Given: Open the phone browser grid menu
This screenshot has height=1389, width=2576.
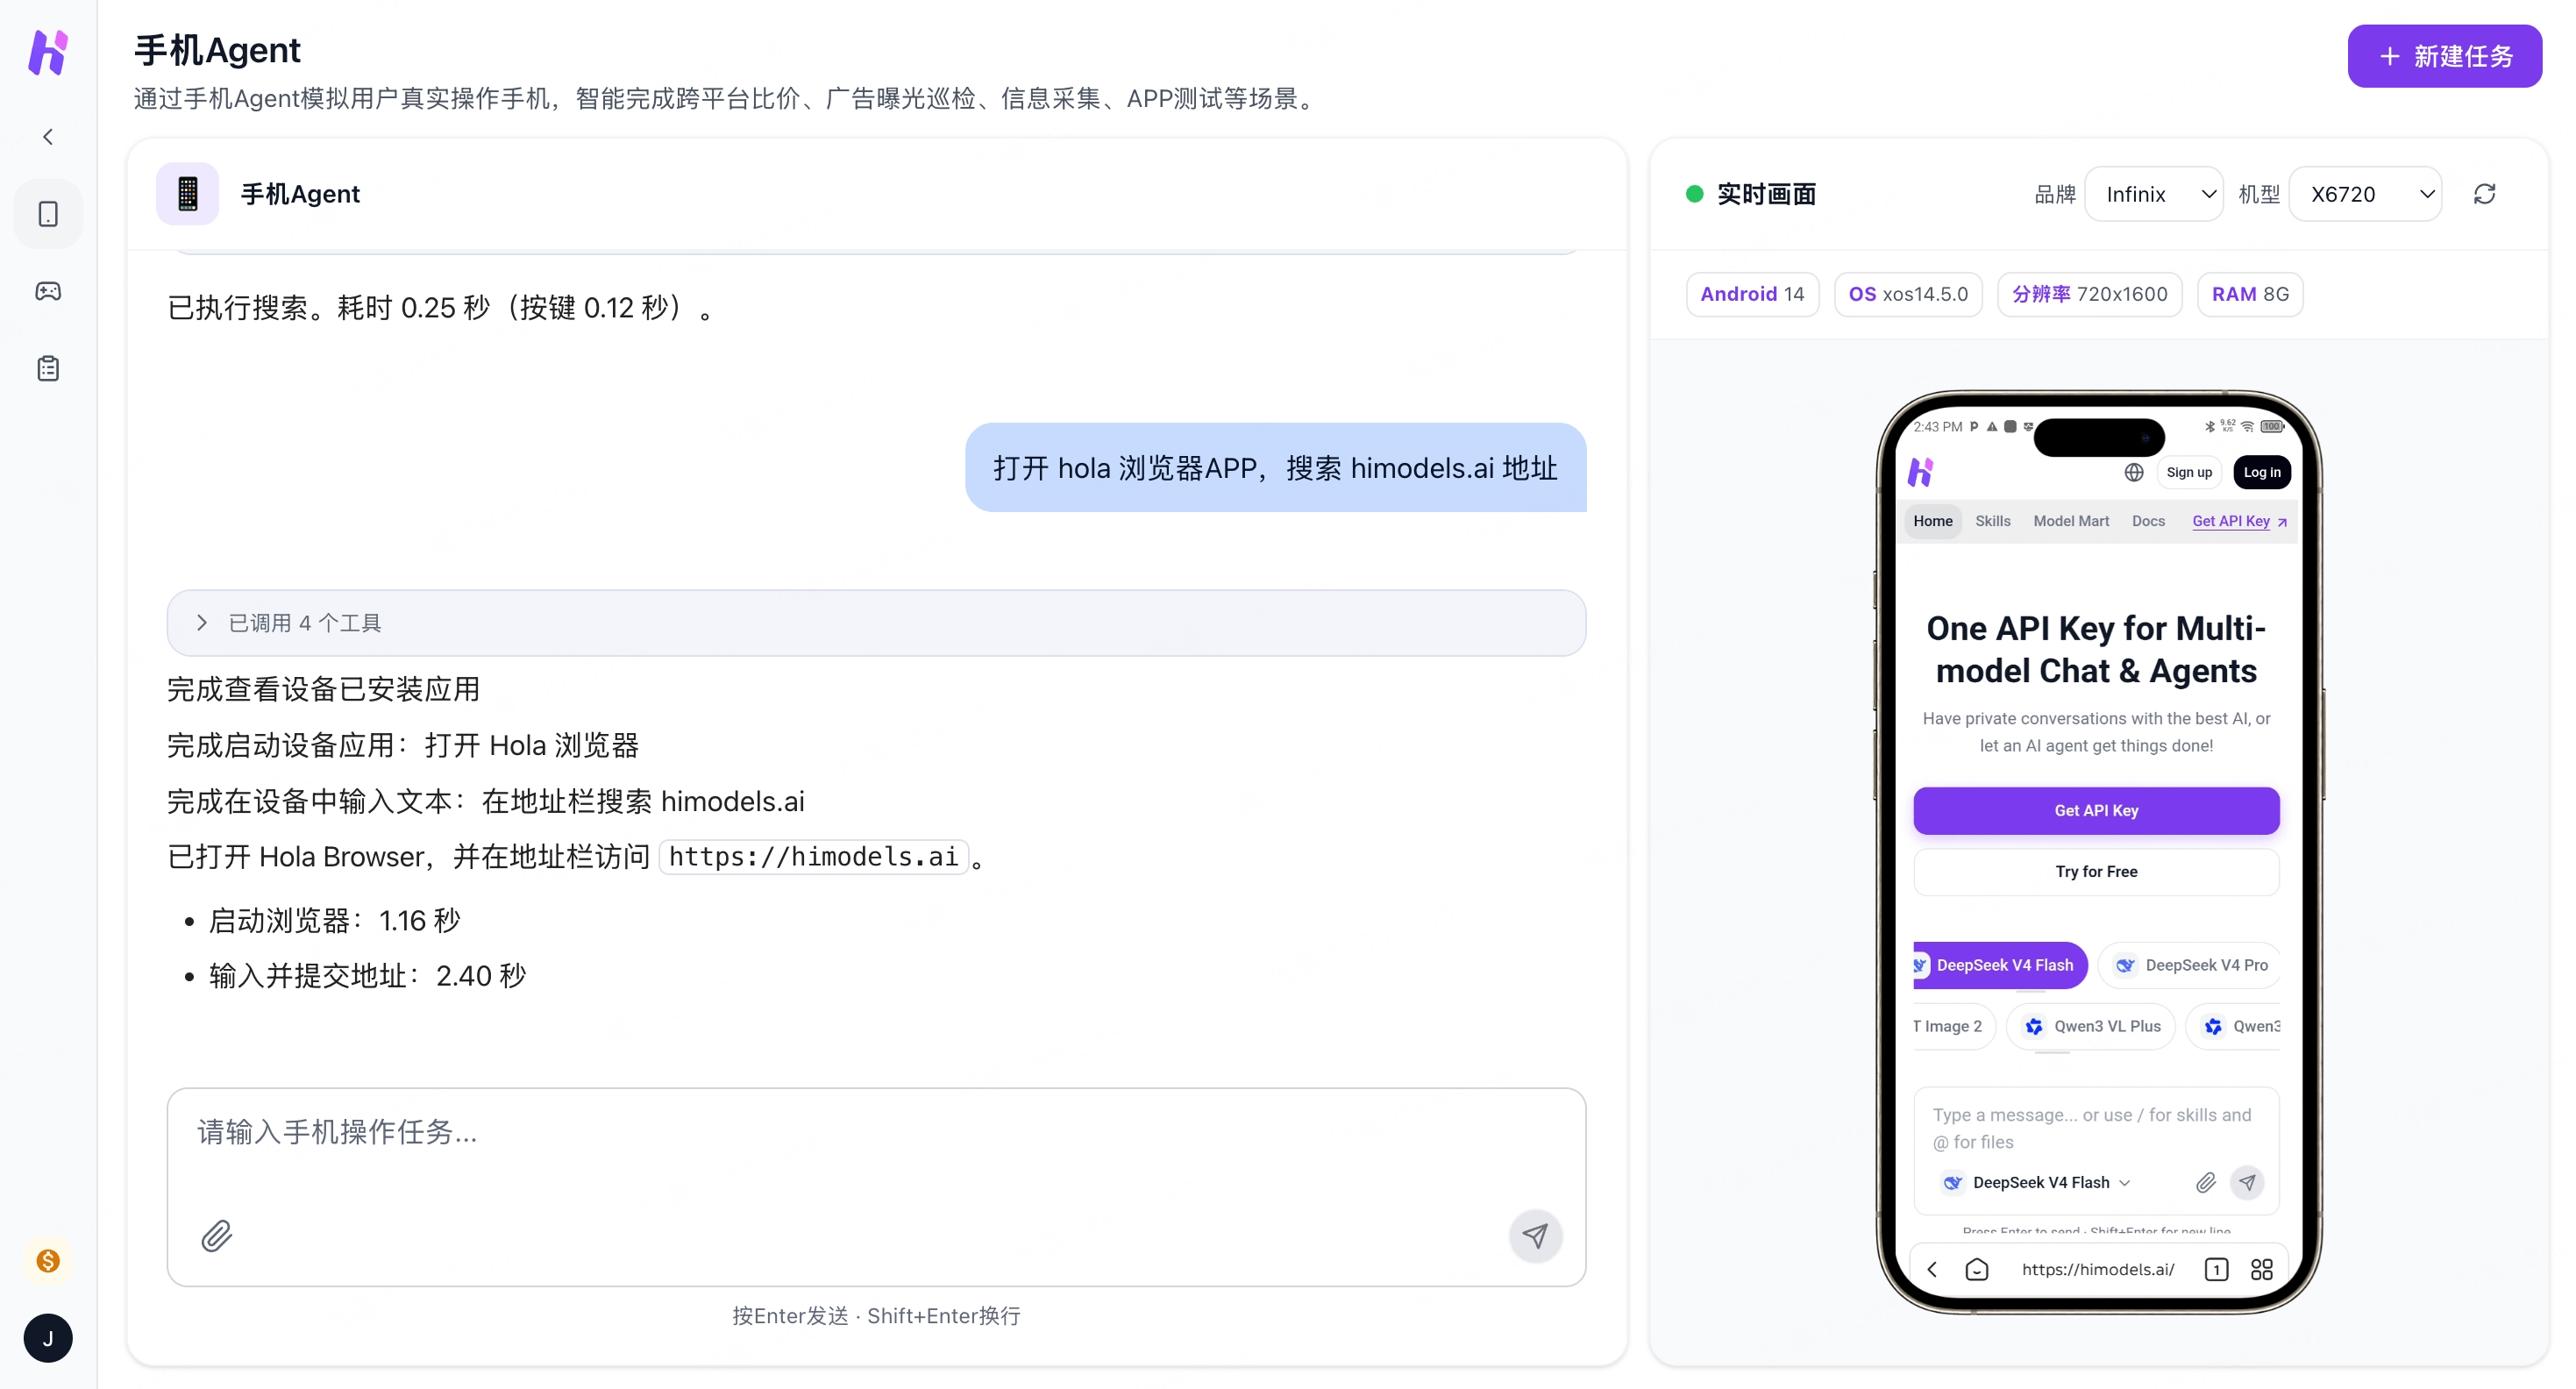Looking at the screenshot, I should [x=2261, y=1269].
